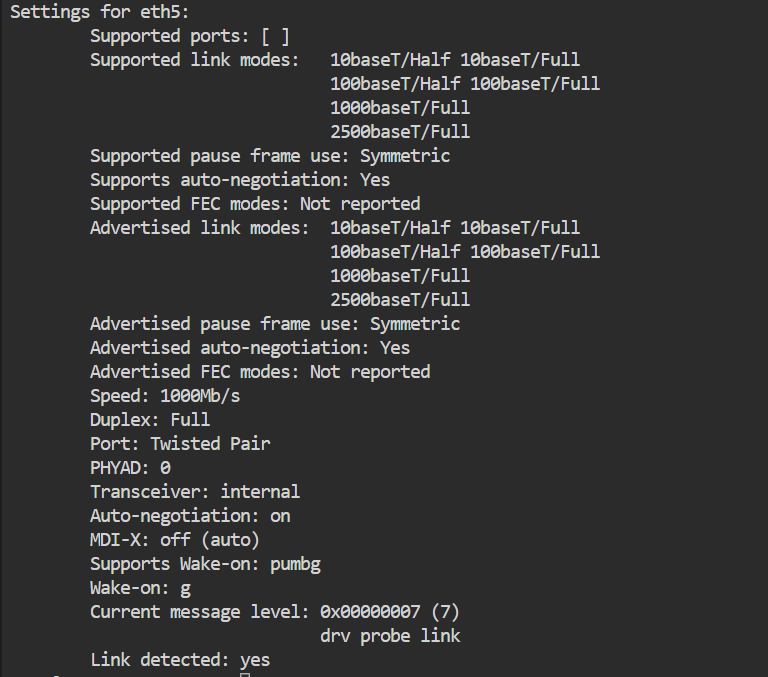This screenshot has width=768, height=677.
Task: Click 'Advertised pause frame use: Symmetric' line
Action: [x=275, y=324]
